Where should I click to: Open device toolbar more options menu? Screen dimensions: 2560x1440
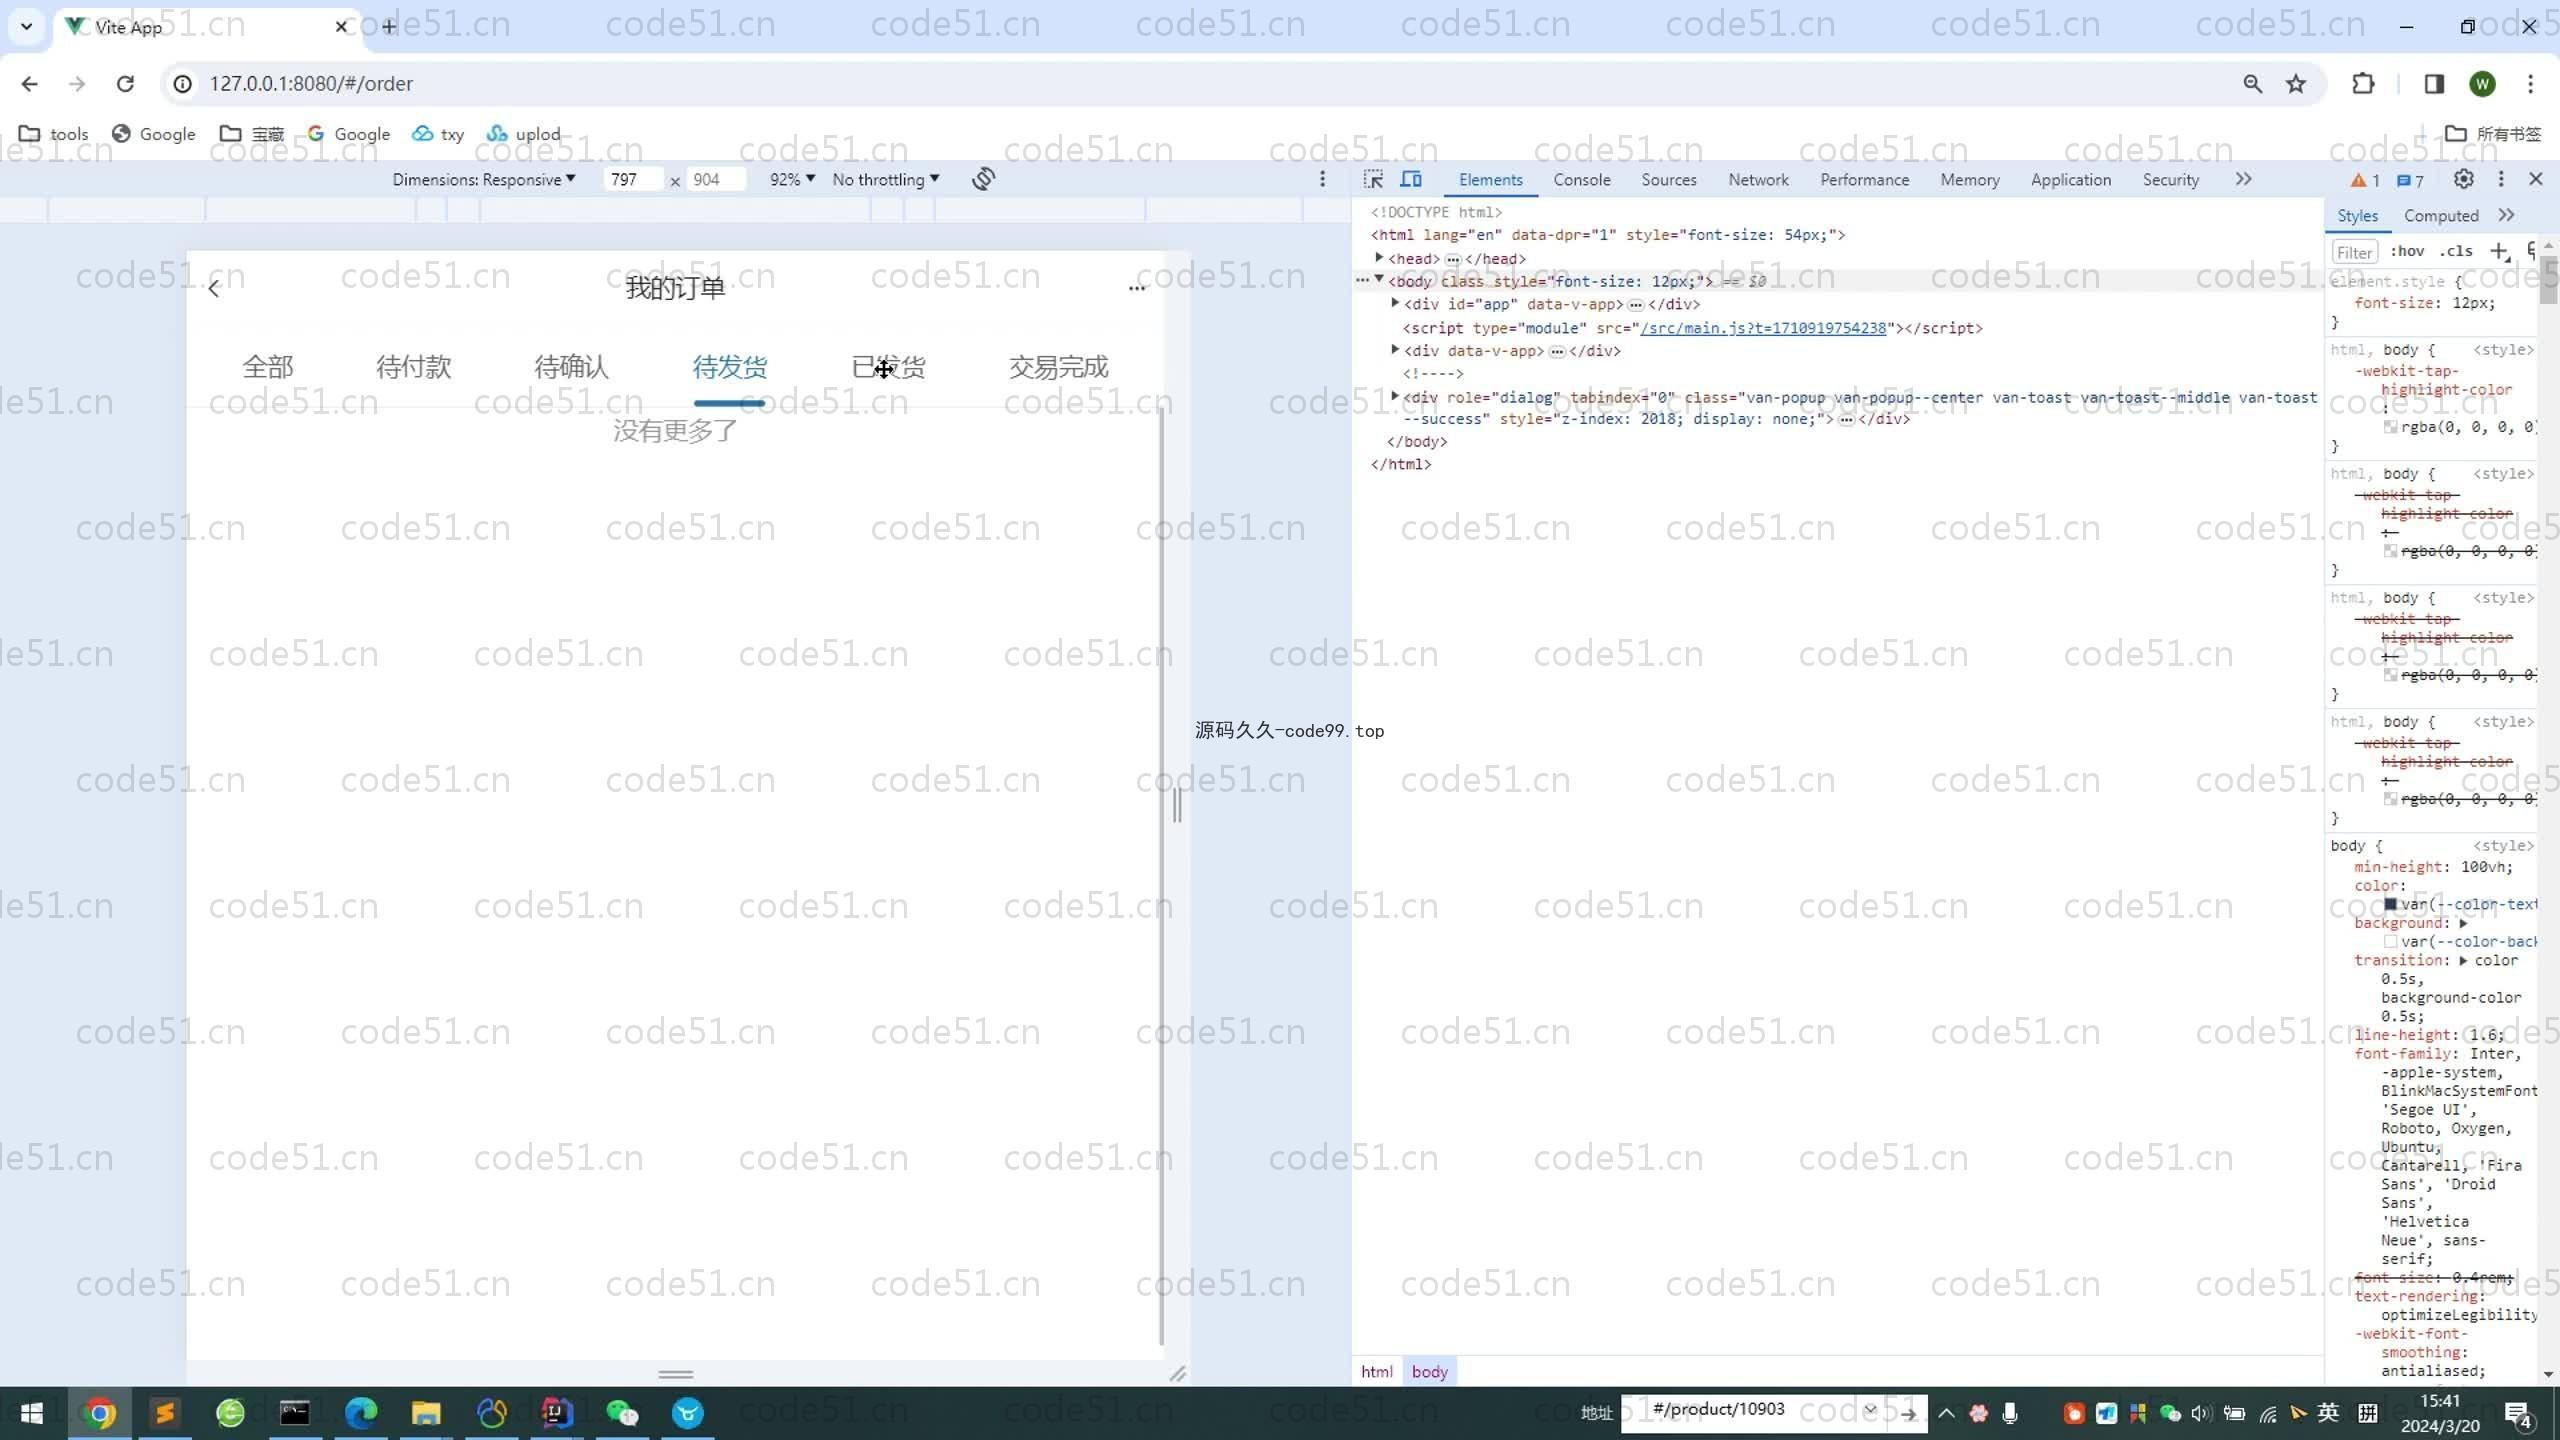pos(1322,179)
